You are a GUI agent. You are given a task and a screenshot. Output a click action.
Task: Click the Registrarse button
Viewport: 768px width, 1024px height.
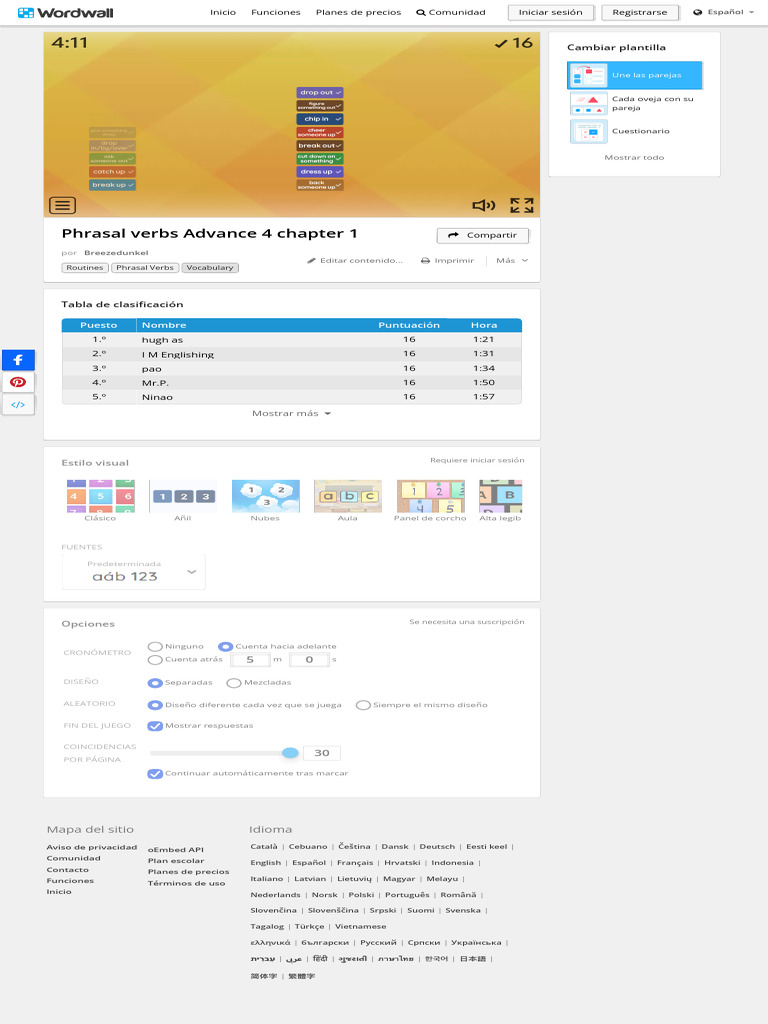coord(640,12)
